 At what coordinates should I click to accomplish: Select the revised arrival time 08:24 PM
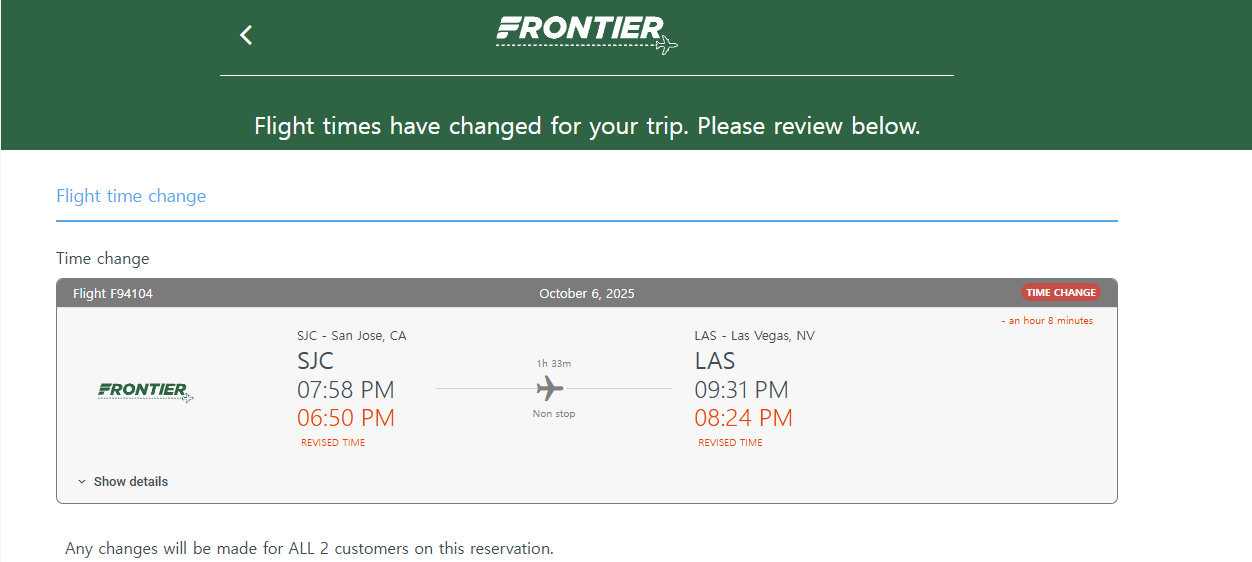(744, 418)
